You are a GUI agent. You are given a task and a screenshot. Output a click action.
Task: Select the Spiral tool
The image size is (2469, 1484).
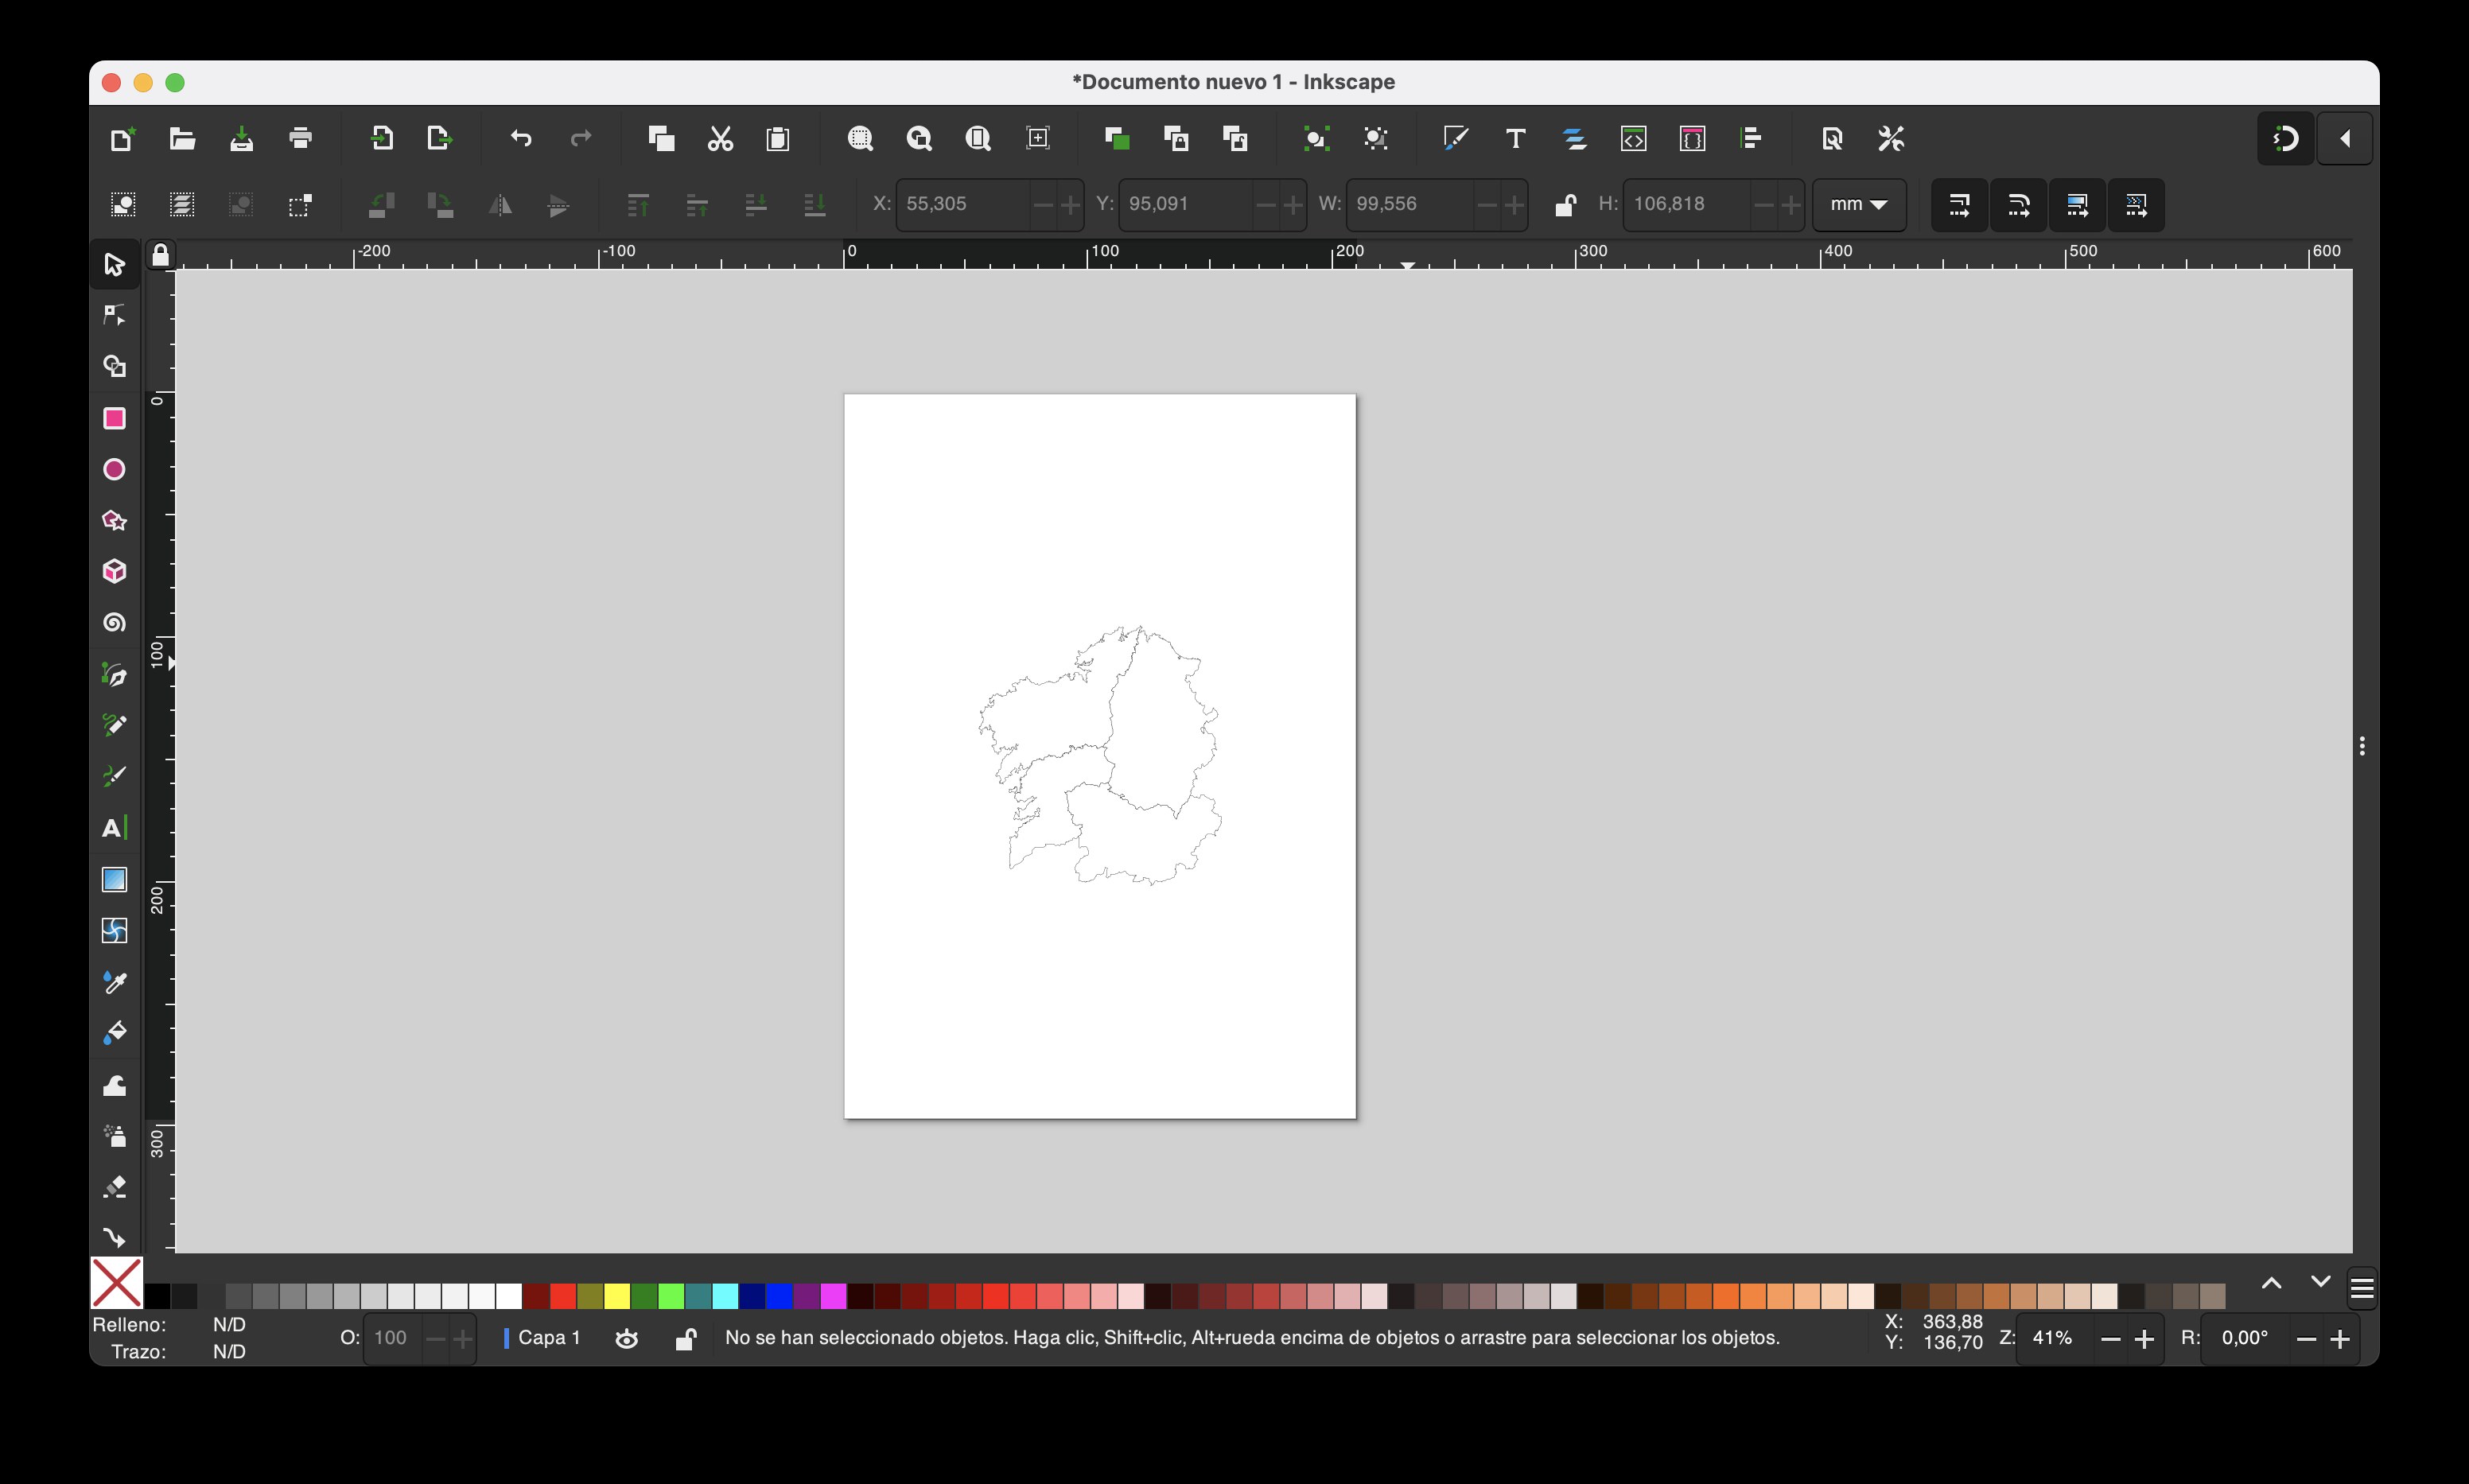[114, 622]
